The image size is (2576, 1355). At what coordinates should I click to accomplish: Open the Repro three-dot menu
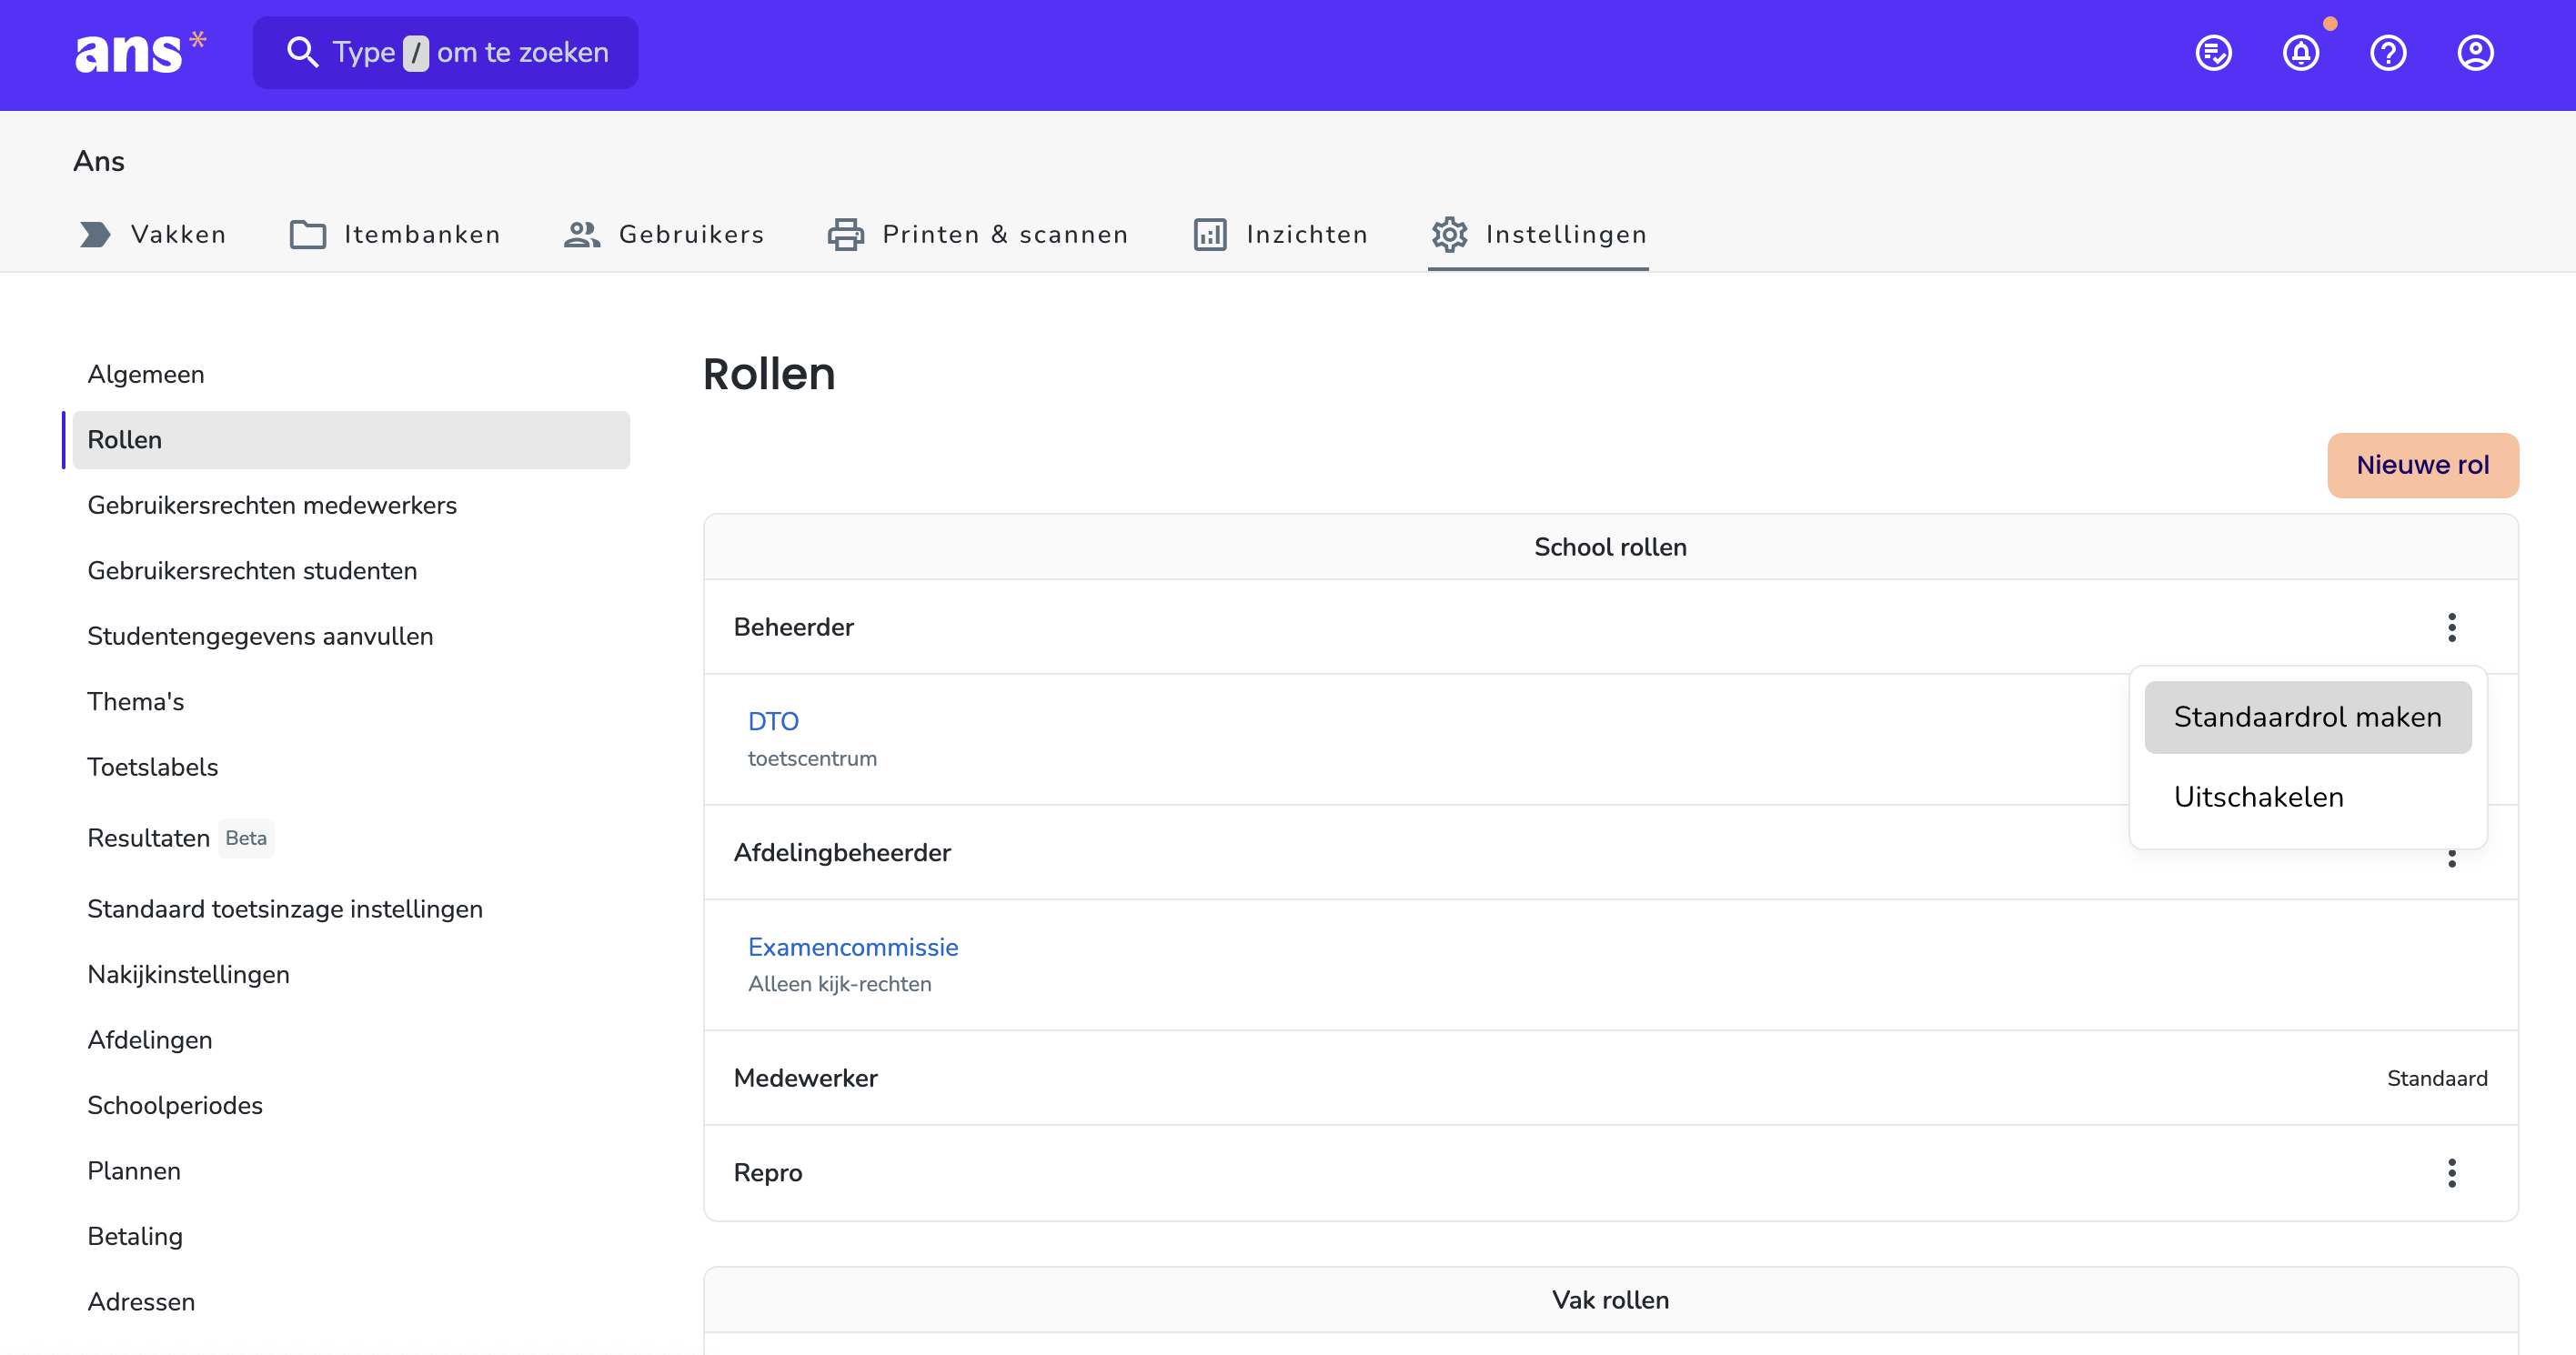tap(2451, 1172)
